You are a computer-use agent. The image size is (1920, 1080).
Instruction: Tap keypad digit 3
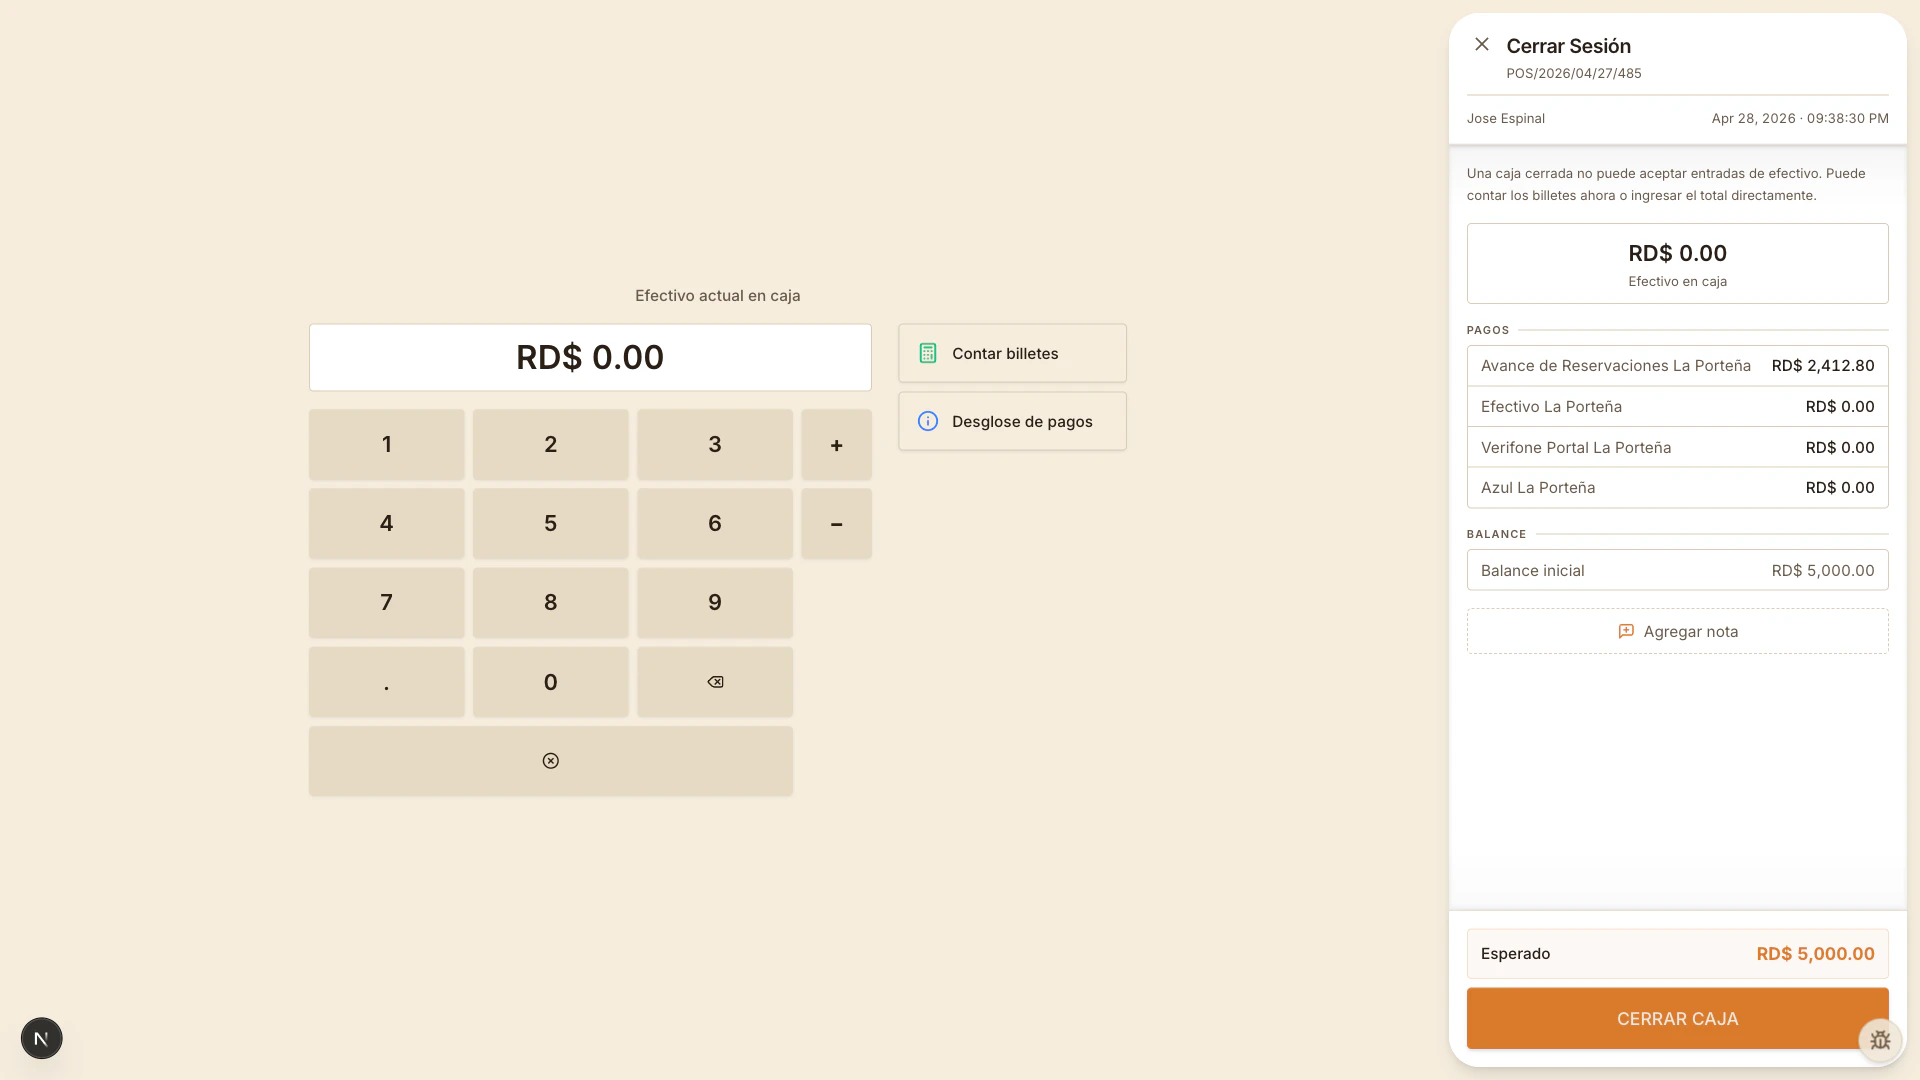[715, 444]
